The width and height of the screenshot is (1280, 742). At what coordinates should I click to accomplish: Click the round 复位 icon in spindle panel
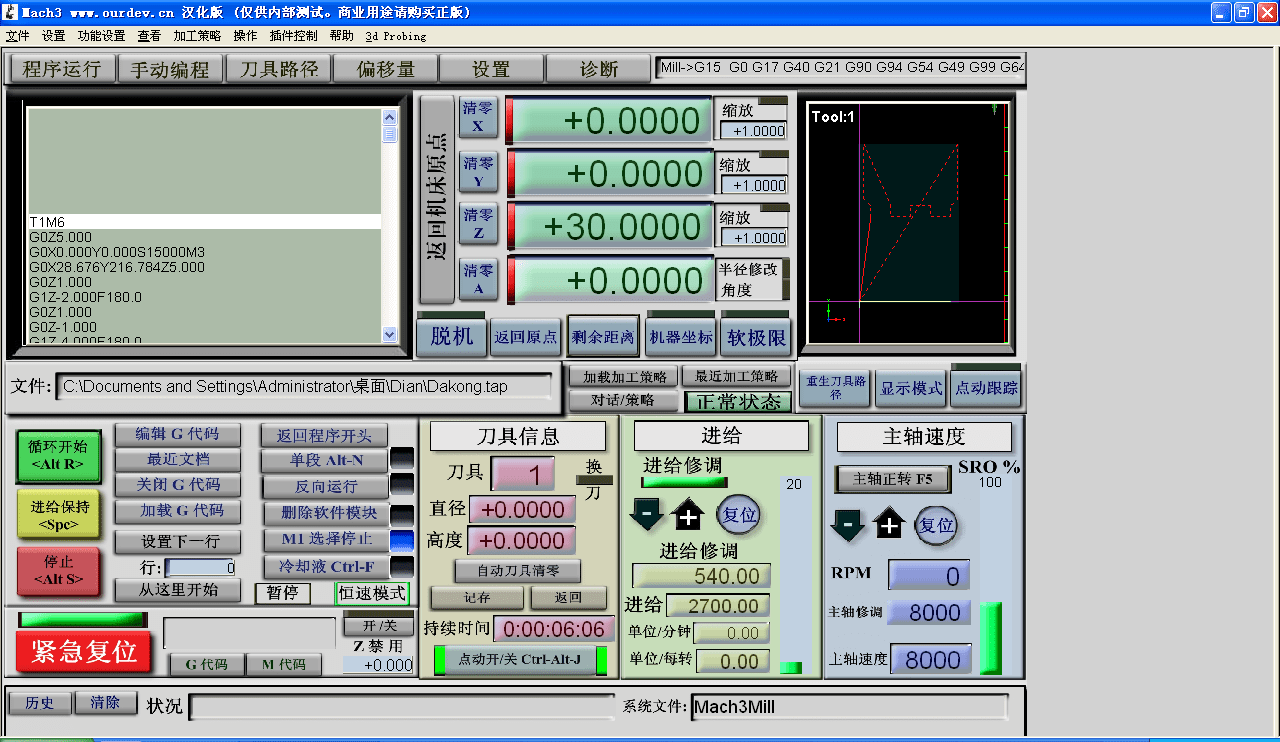pyautogui.click(x=936, y=525)
